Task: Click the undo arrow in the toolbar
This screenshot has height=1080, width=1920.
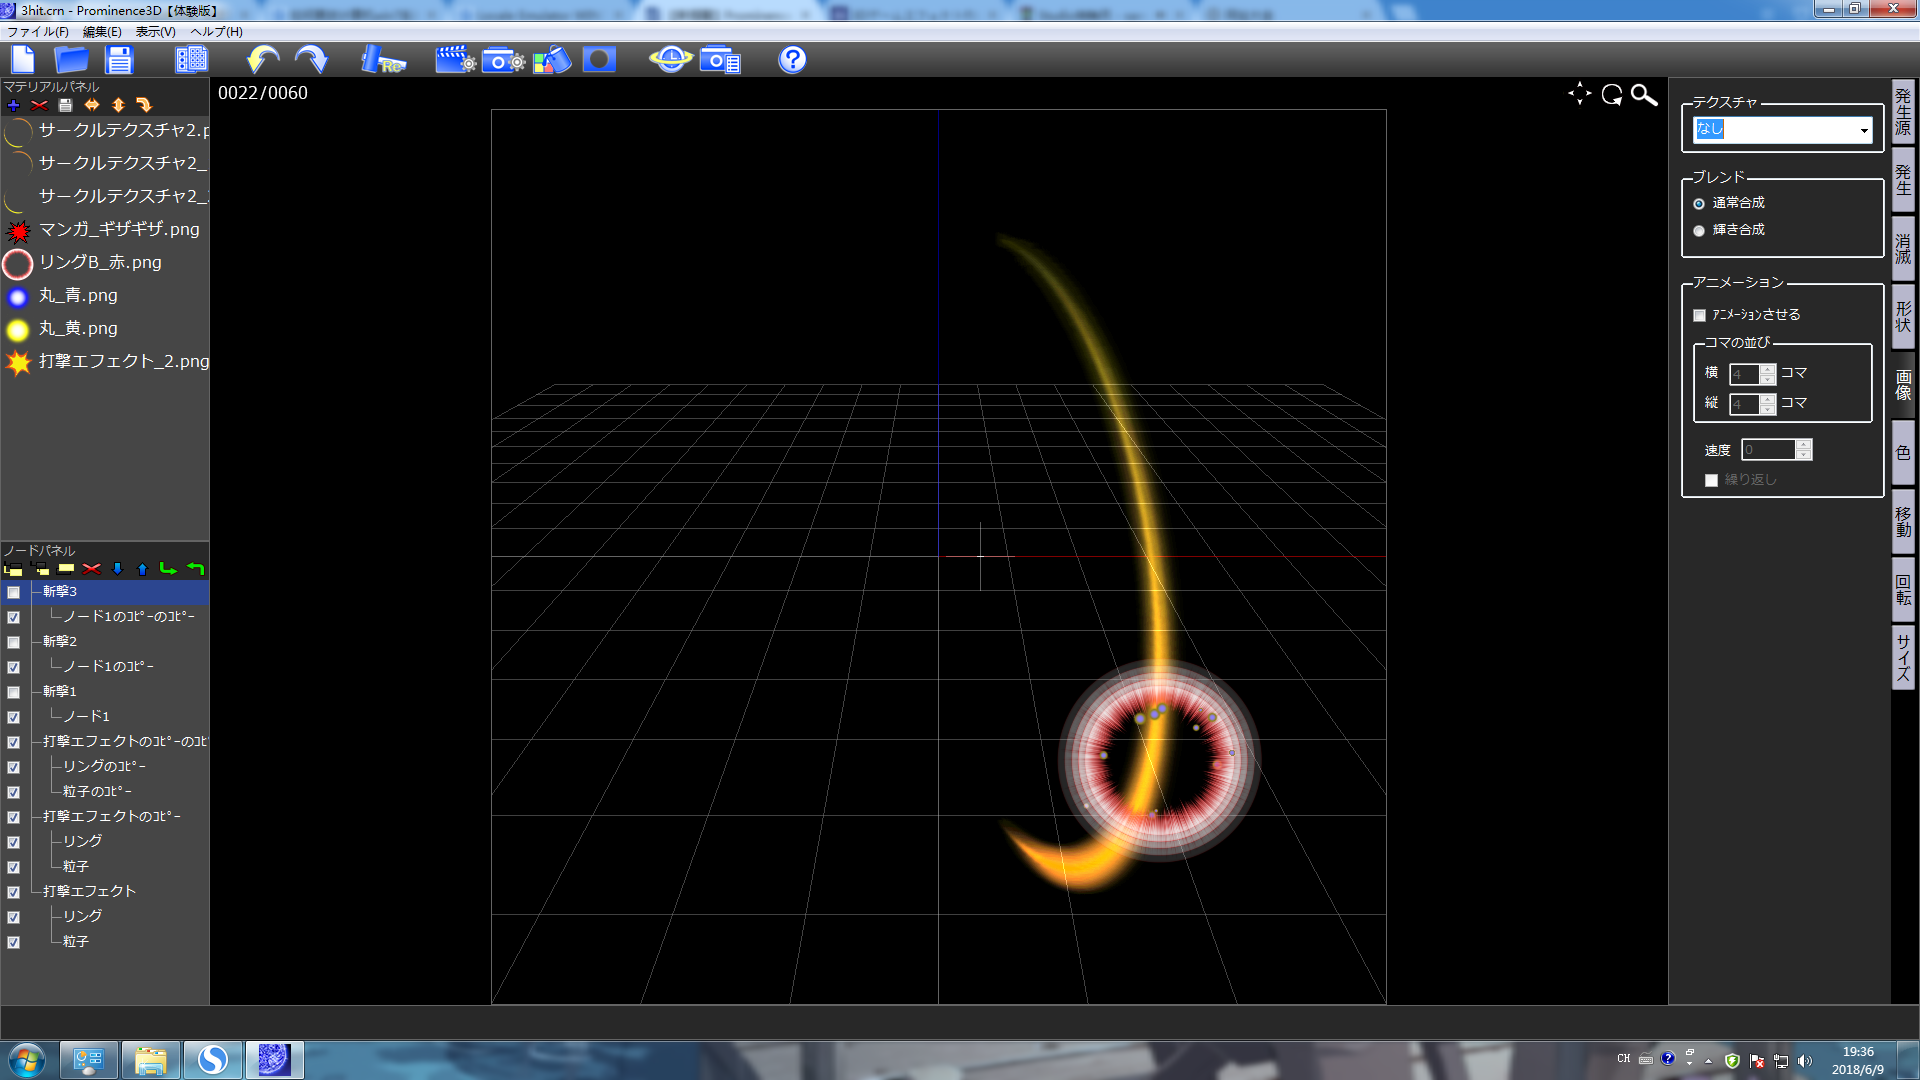Action: click(x=263, y=60)
